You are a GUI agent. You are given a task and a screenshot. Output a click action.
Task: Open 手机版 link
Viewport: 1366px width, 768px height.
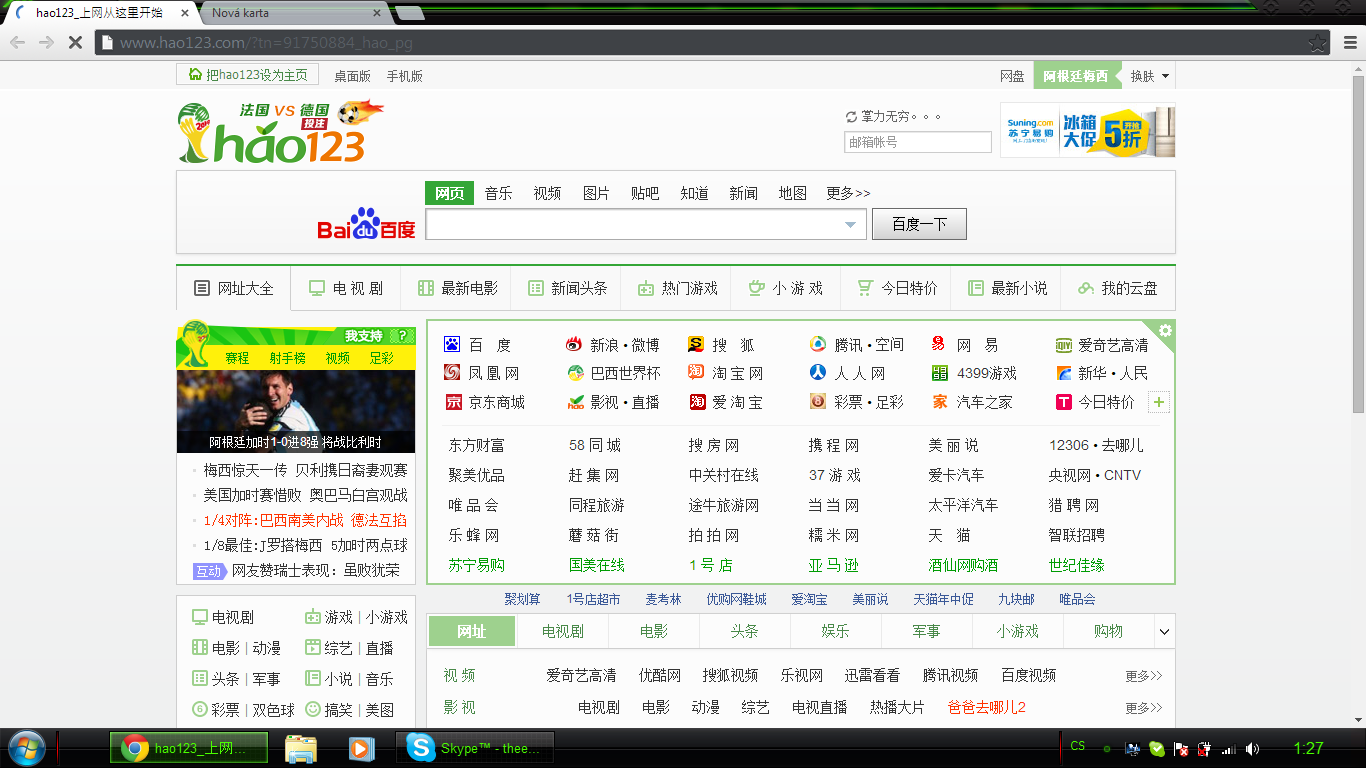pyautogui.click(x=404, y=76)
